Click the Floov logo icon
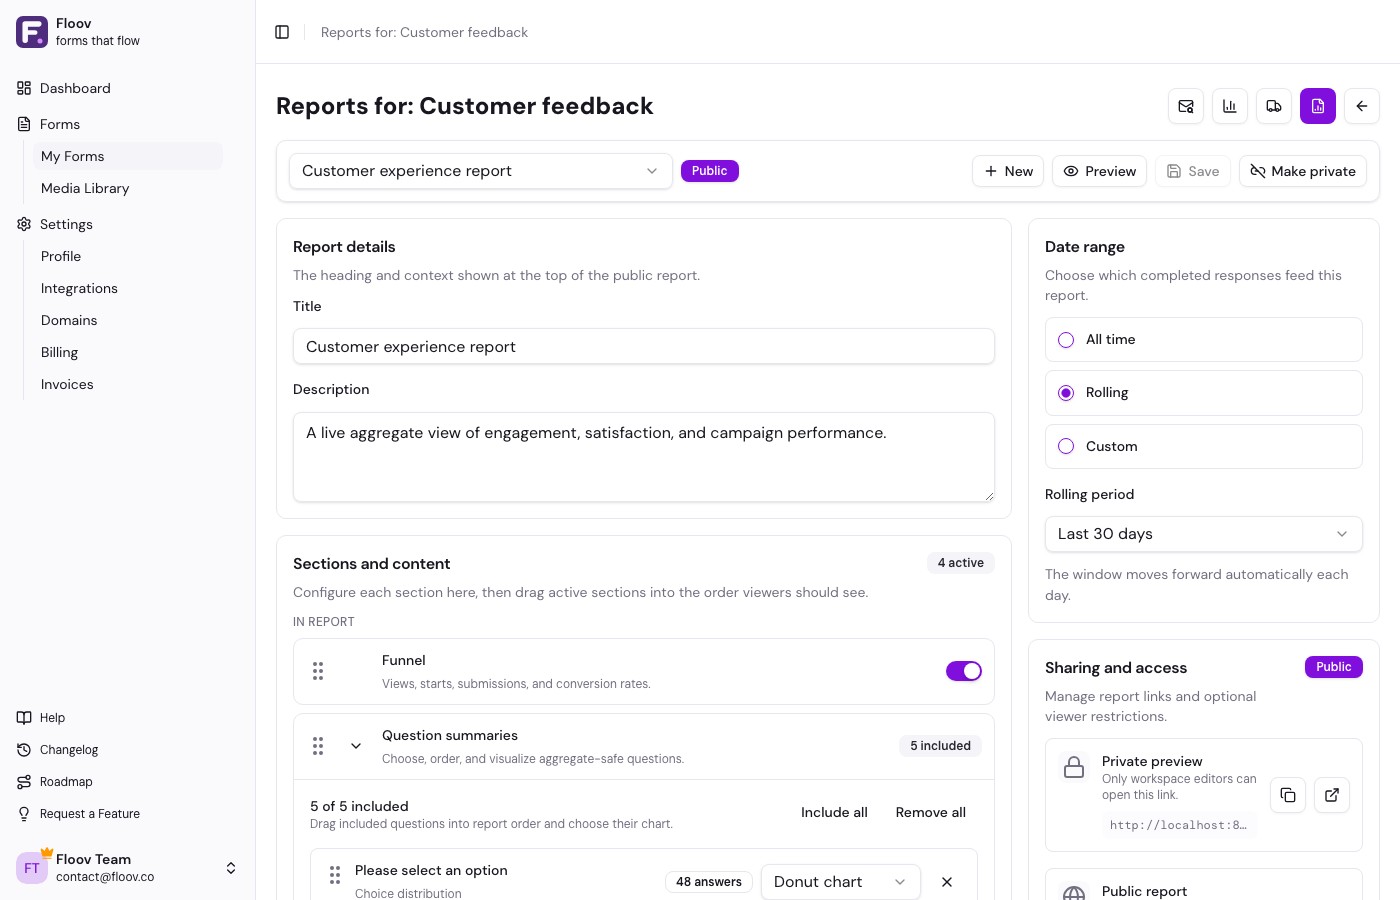The image size is (1400, 900). click(x=32, y=32)
